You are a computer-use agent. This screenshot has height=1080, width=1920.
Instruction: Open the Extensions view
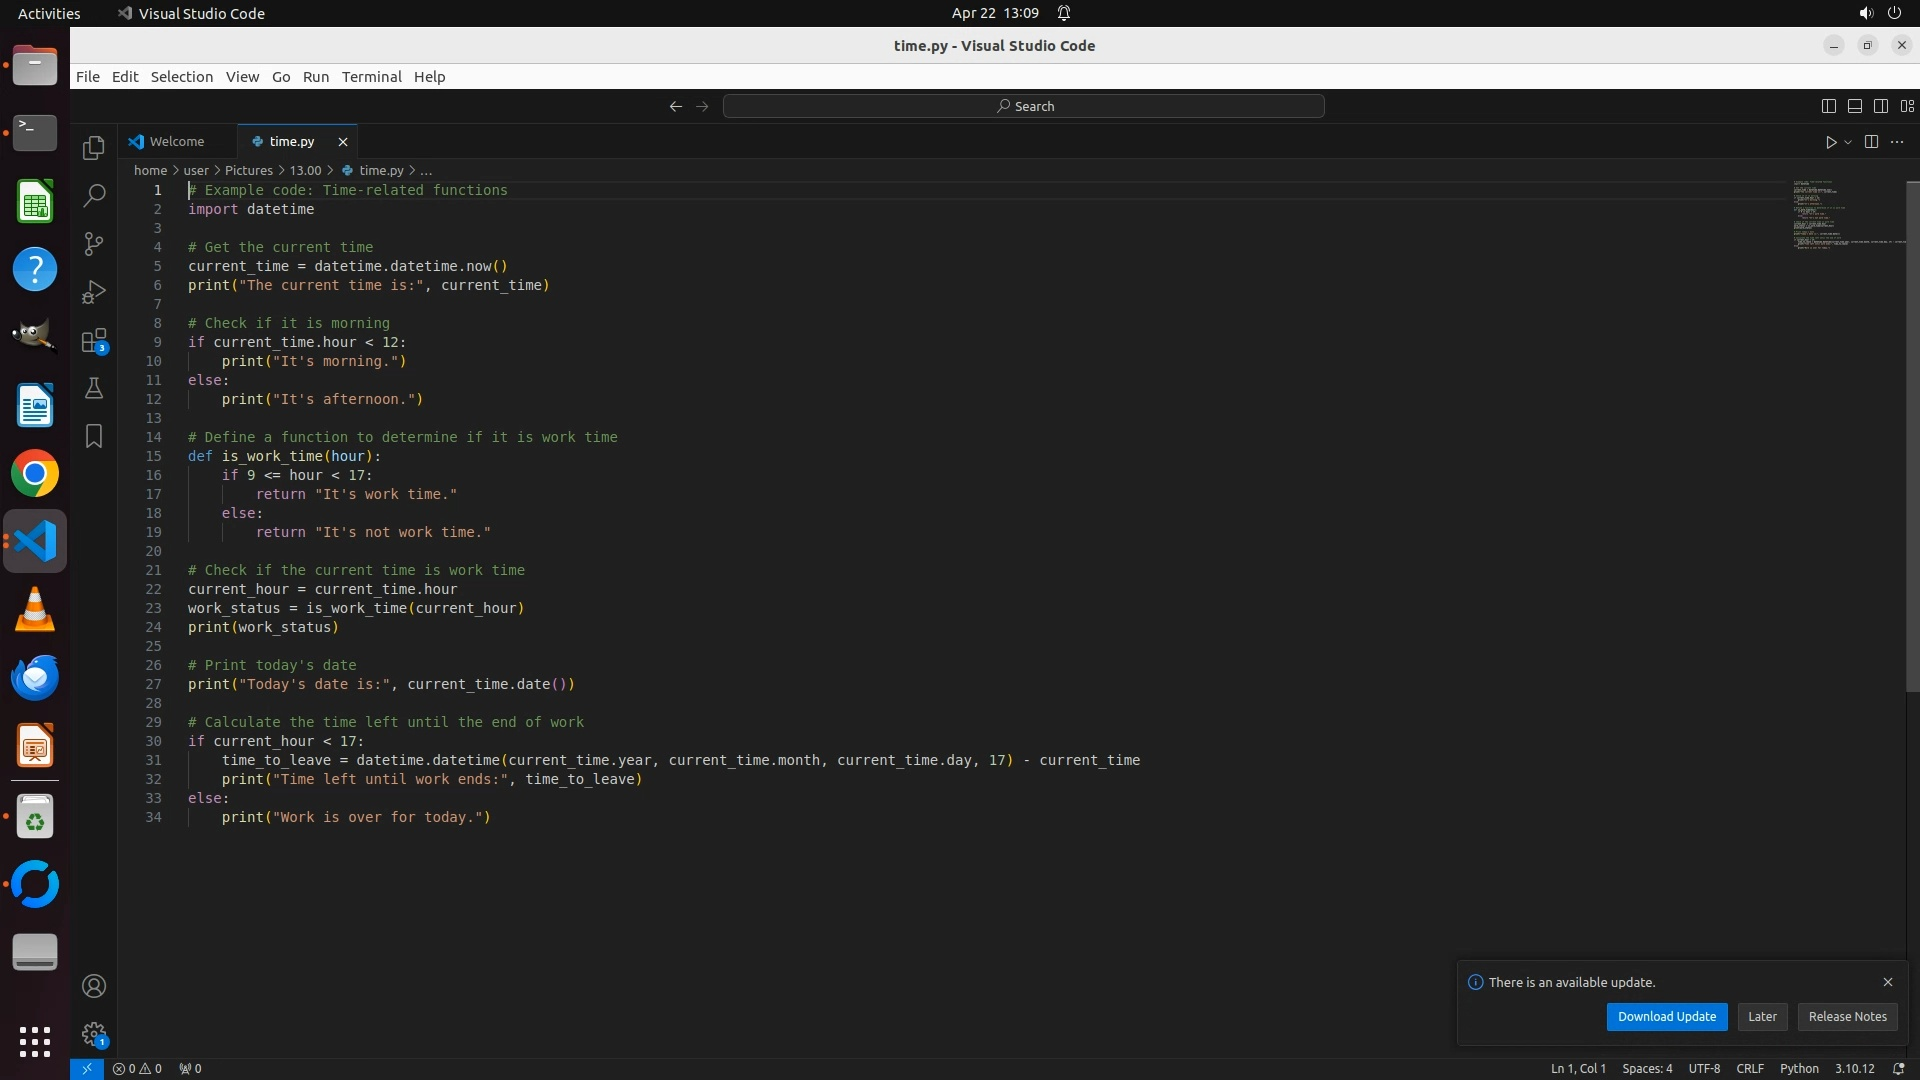click(x=94, y=341)
